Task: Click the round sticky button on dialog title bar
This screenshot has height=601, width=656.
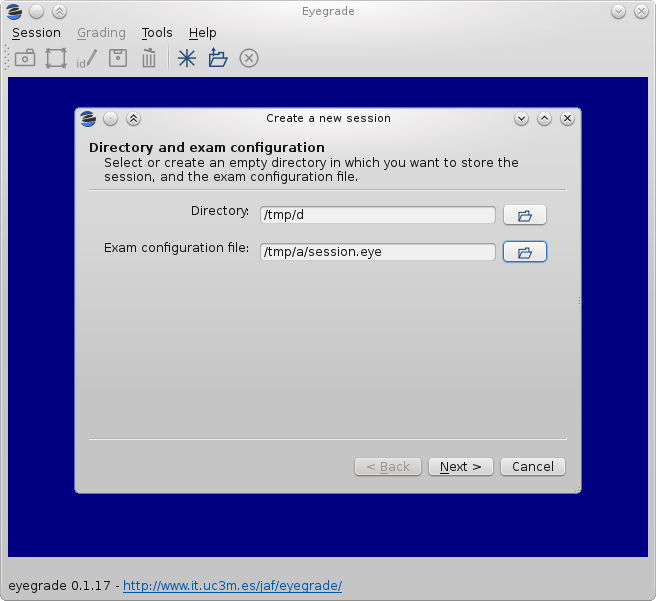Action: [110, 119]
